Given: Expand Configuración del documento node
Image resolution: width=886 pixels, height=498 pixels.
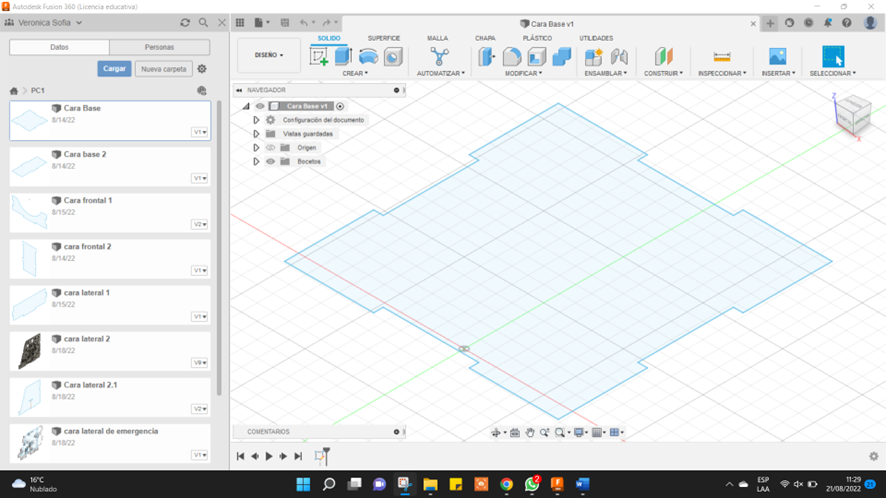Looking at the screenshot, I should (256, 120).
